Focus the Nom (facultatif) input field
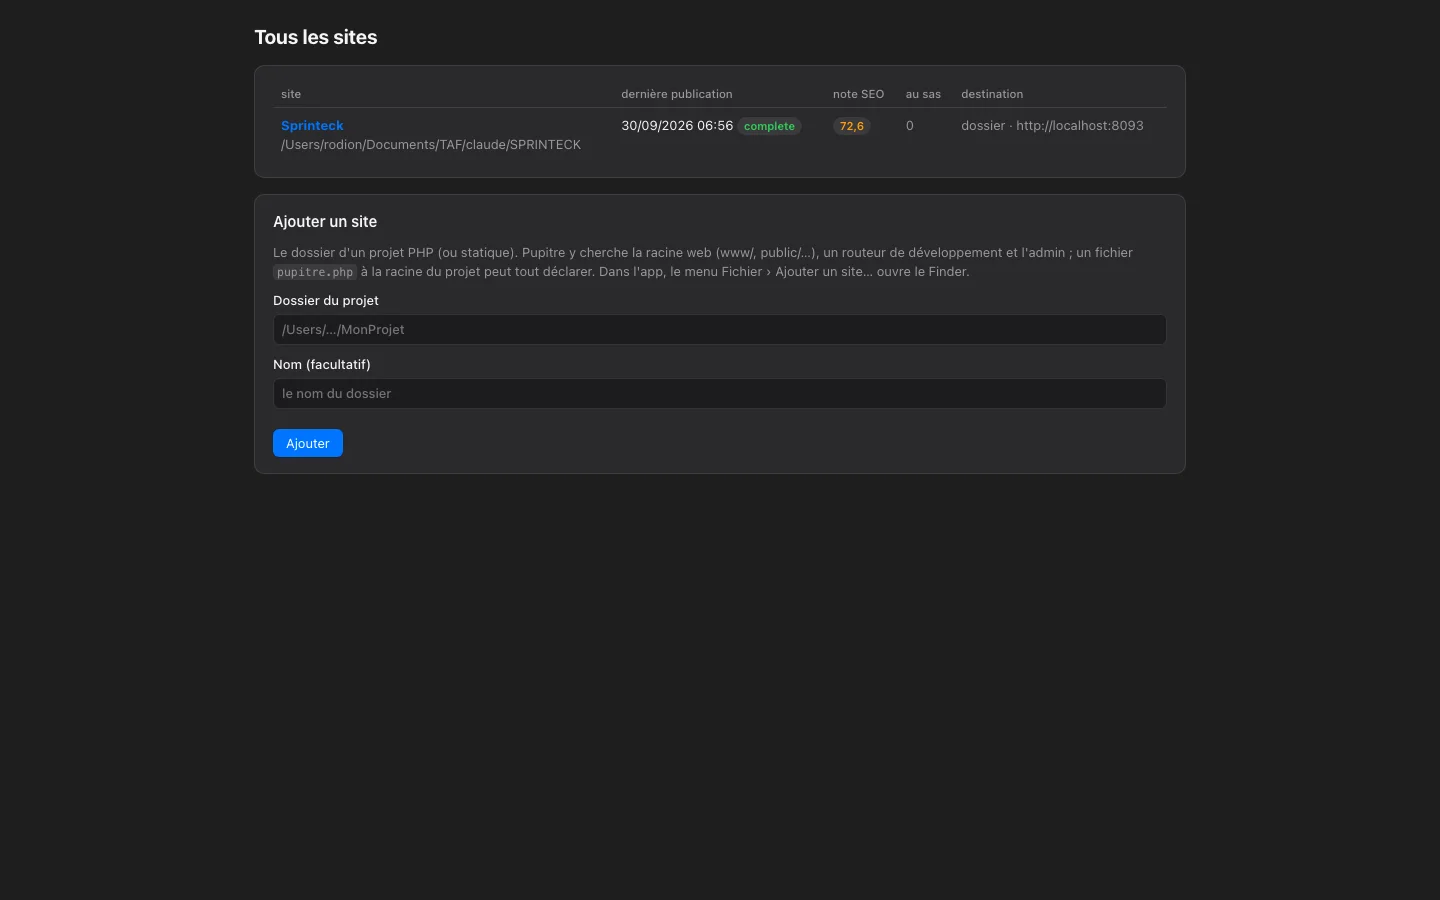The height and width of the screenshot is (900, 1440). (x=720, y=393)
